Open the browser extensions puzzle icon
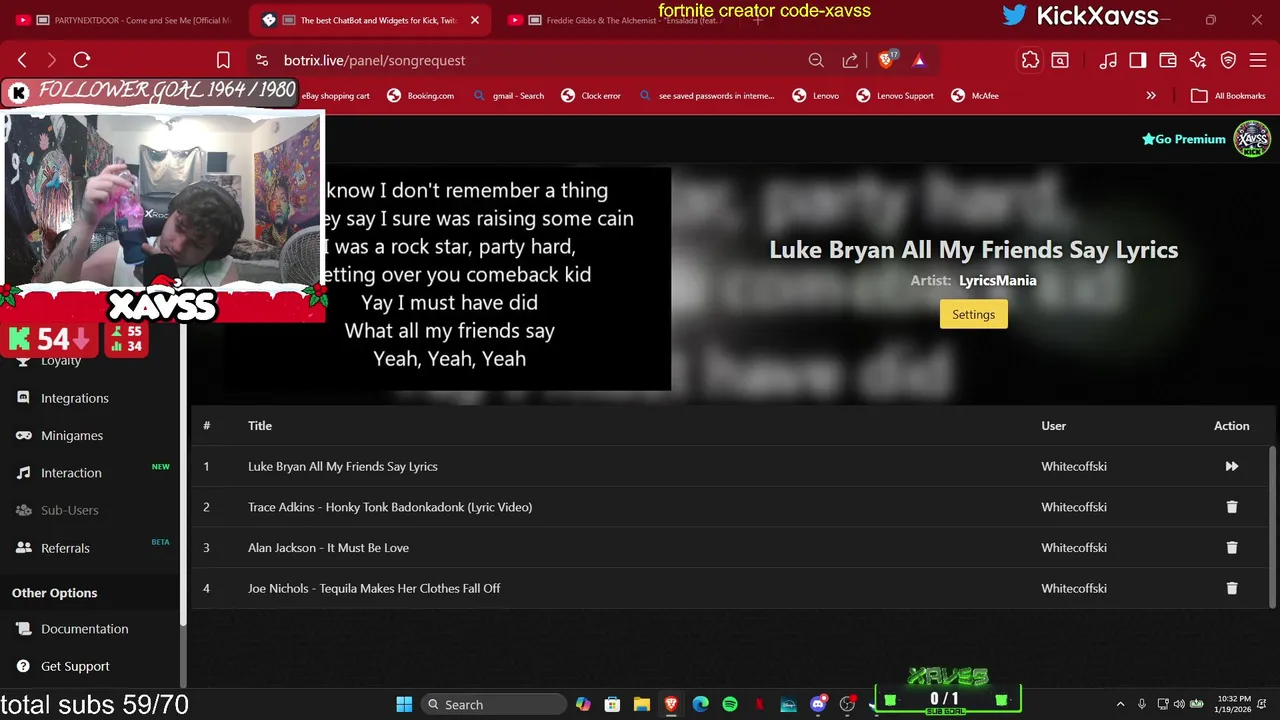This screenshot has height=720, width=1280. [1030, 60]
